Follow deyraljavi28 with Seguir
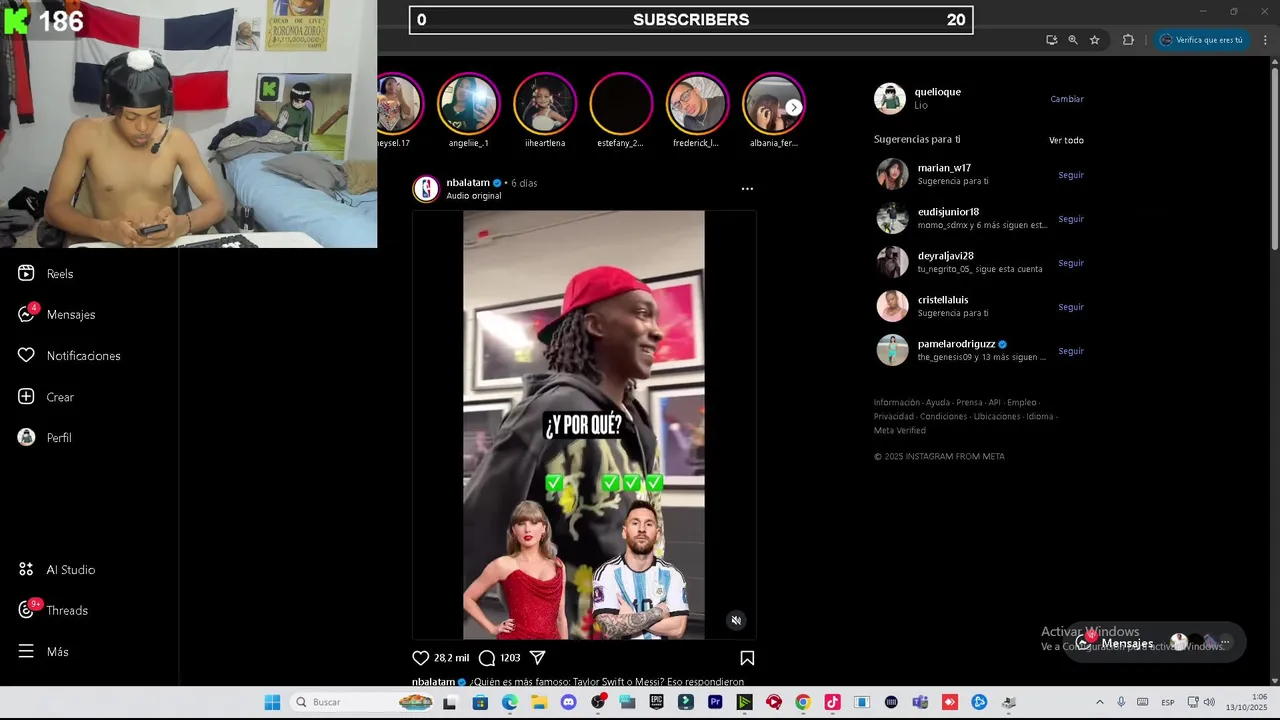The height and width of the screenshot is (720, 1280). [1071, 263]
